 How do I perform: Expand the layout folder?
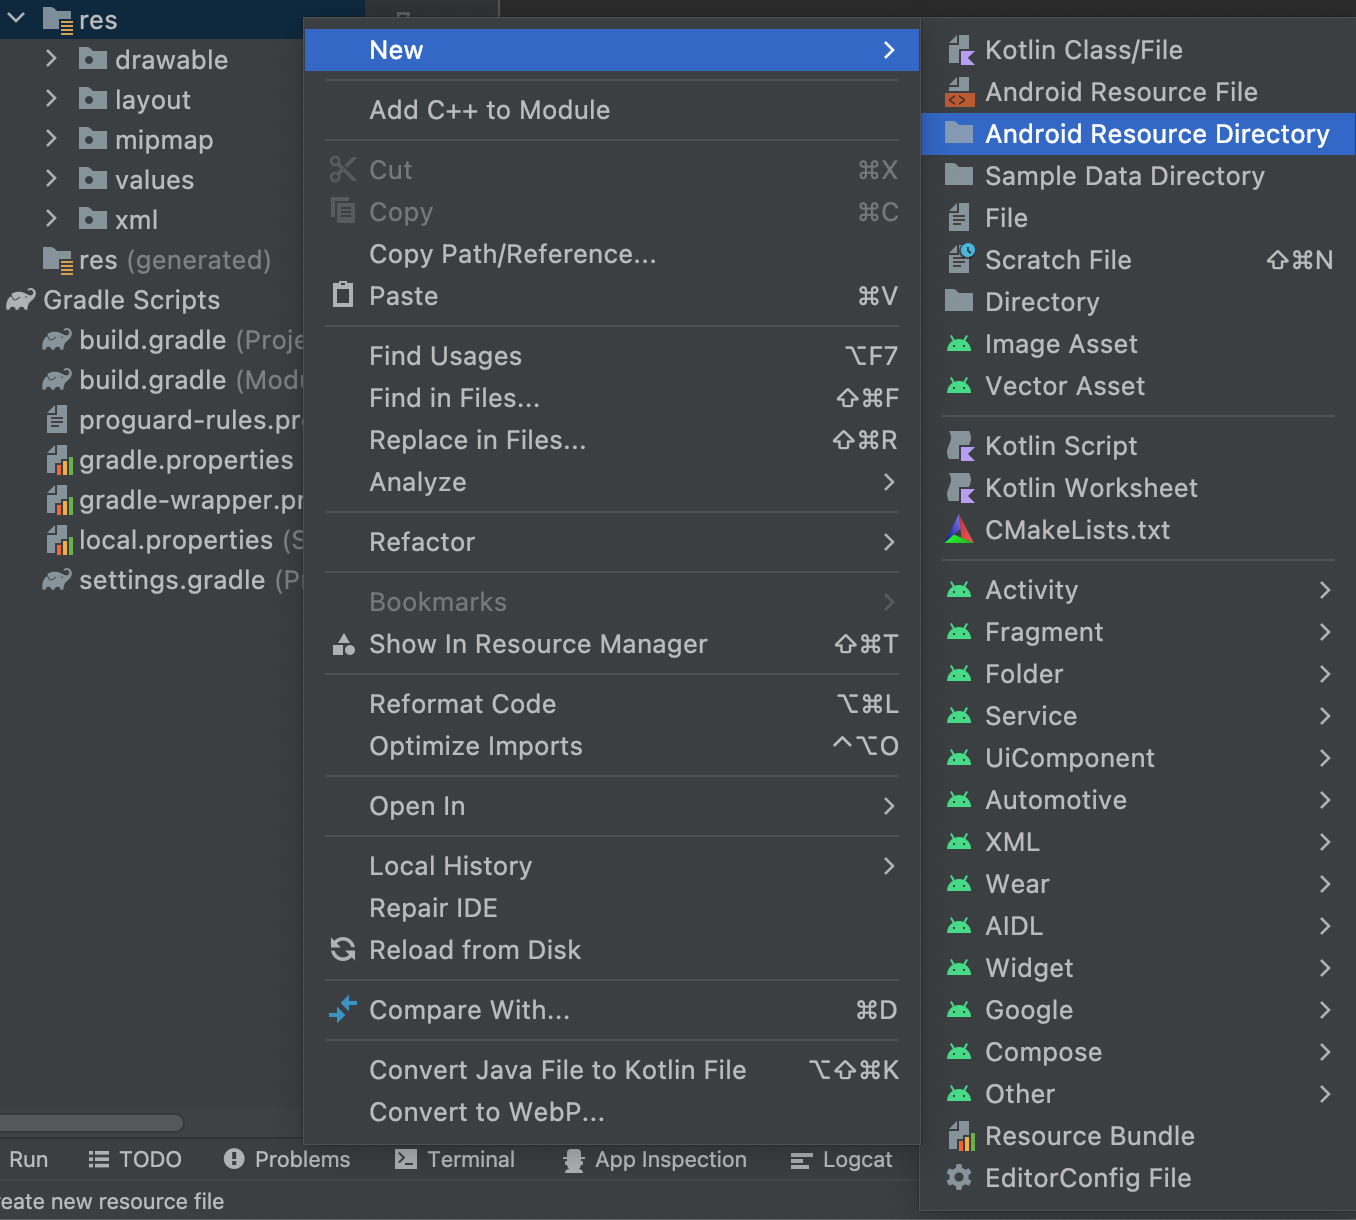pyautogui.click(x=51, y=99)
